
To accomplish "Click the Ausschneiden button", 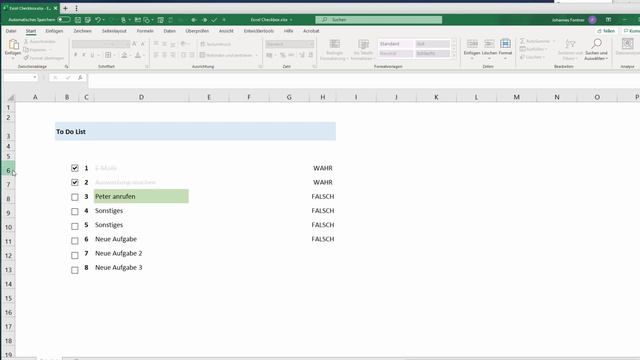I will tap(40, 42).
